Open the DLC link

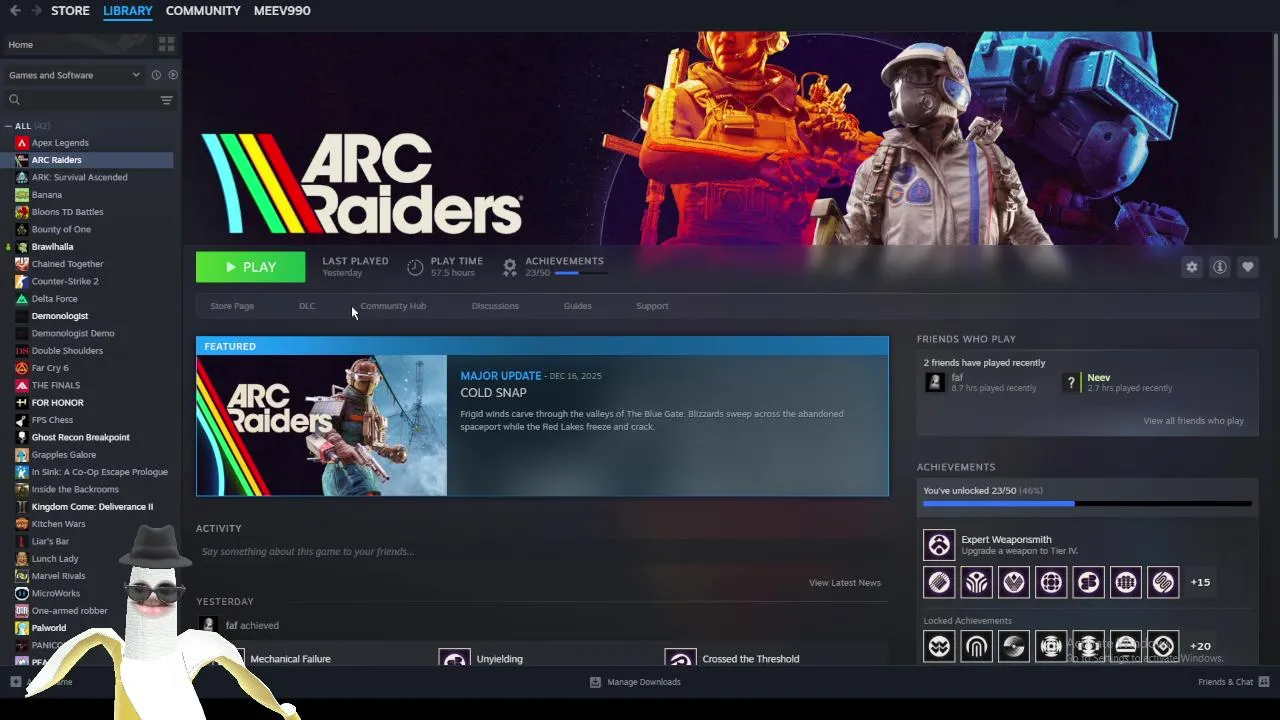[307, 306]
